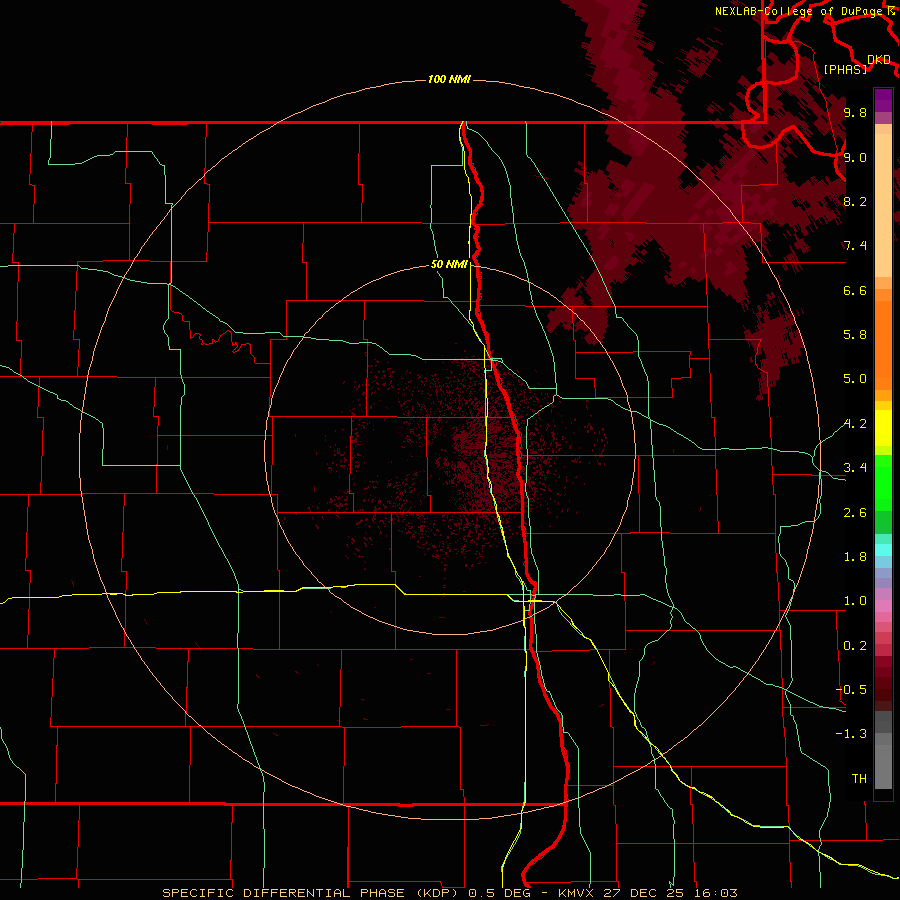This screenshot has width=900, height=900.
Task: Click "SPECIFIC DIFFERENTIAL PHASE" in the caption
Action: (285, 893)
